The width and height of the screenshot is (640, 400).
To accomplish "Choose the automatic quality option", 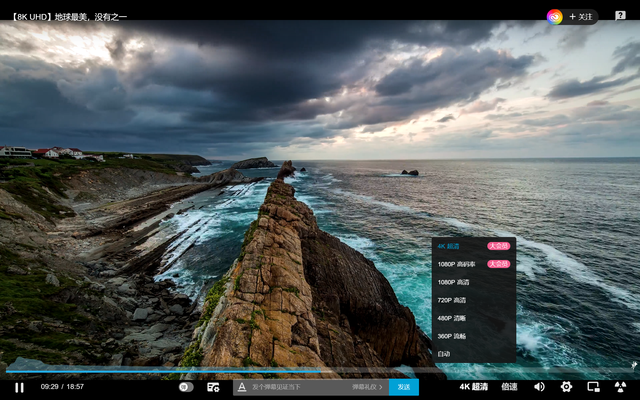I will pyautogui.click(x=444, y=353).
